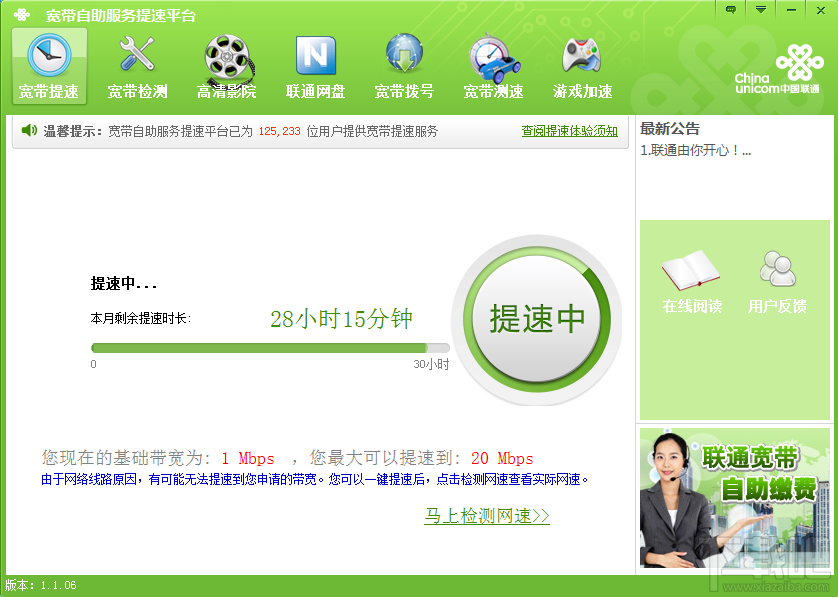Viewport: 838px width, 597px height.
Task: Click the chat message icon in title bar
Action: 731,10
